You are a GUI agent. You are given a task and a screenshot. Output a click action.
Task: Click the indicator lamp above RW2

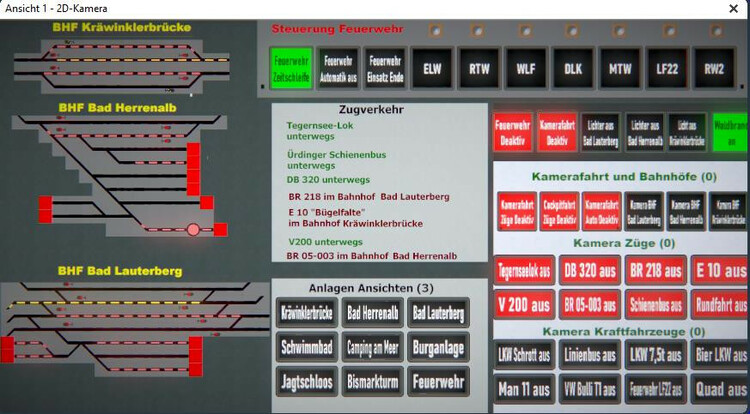coord(716,31)
